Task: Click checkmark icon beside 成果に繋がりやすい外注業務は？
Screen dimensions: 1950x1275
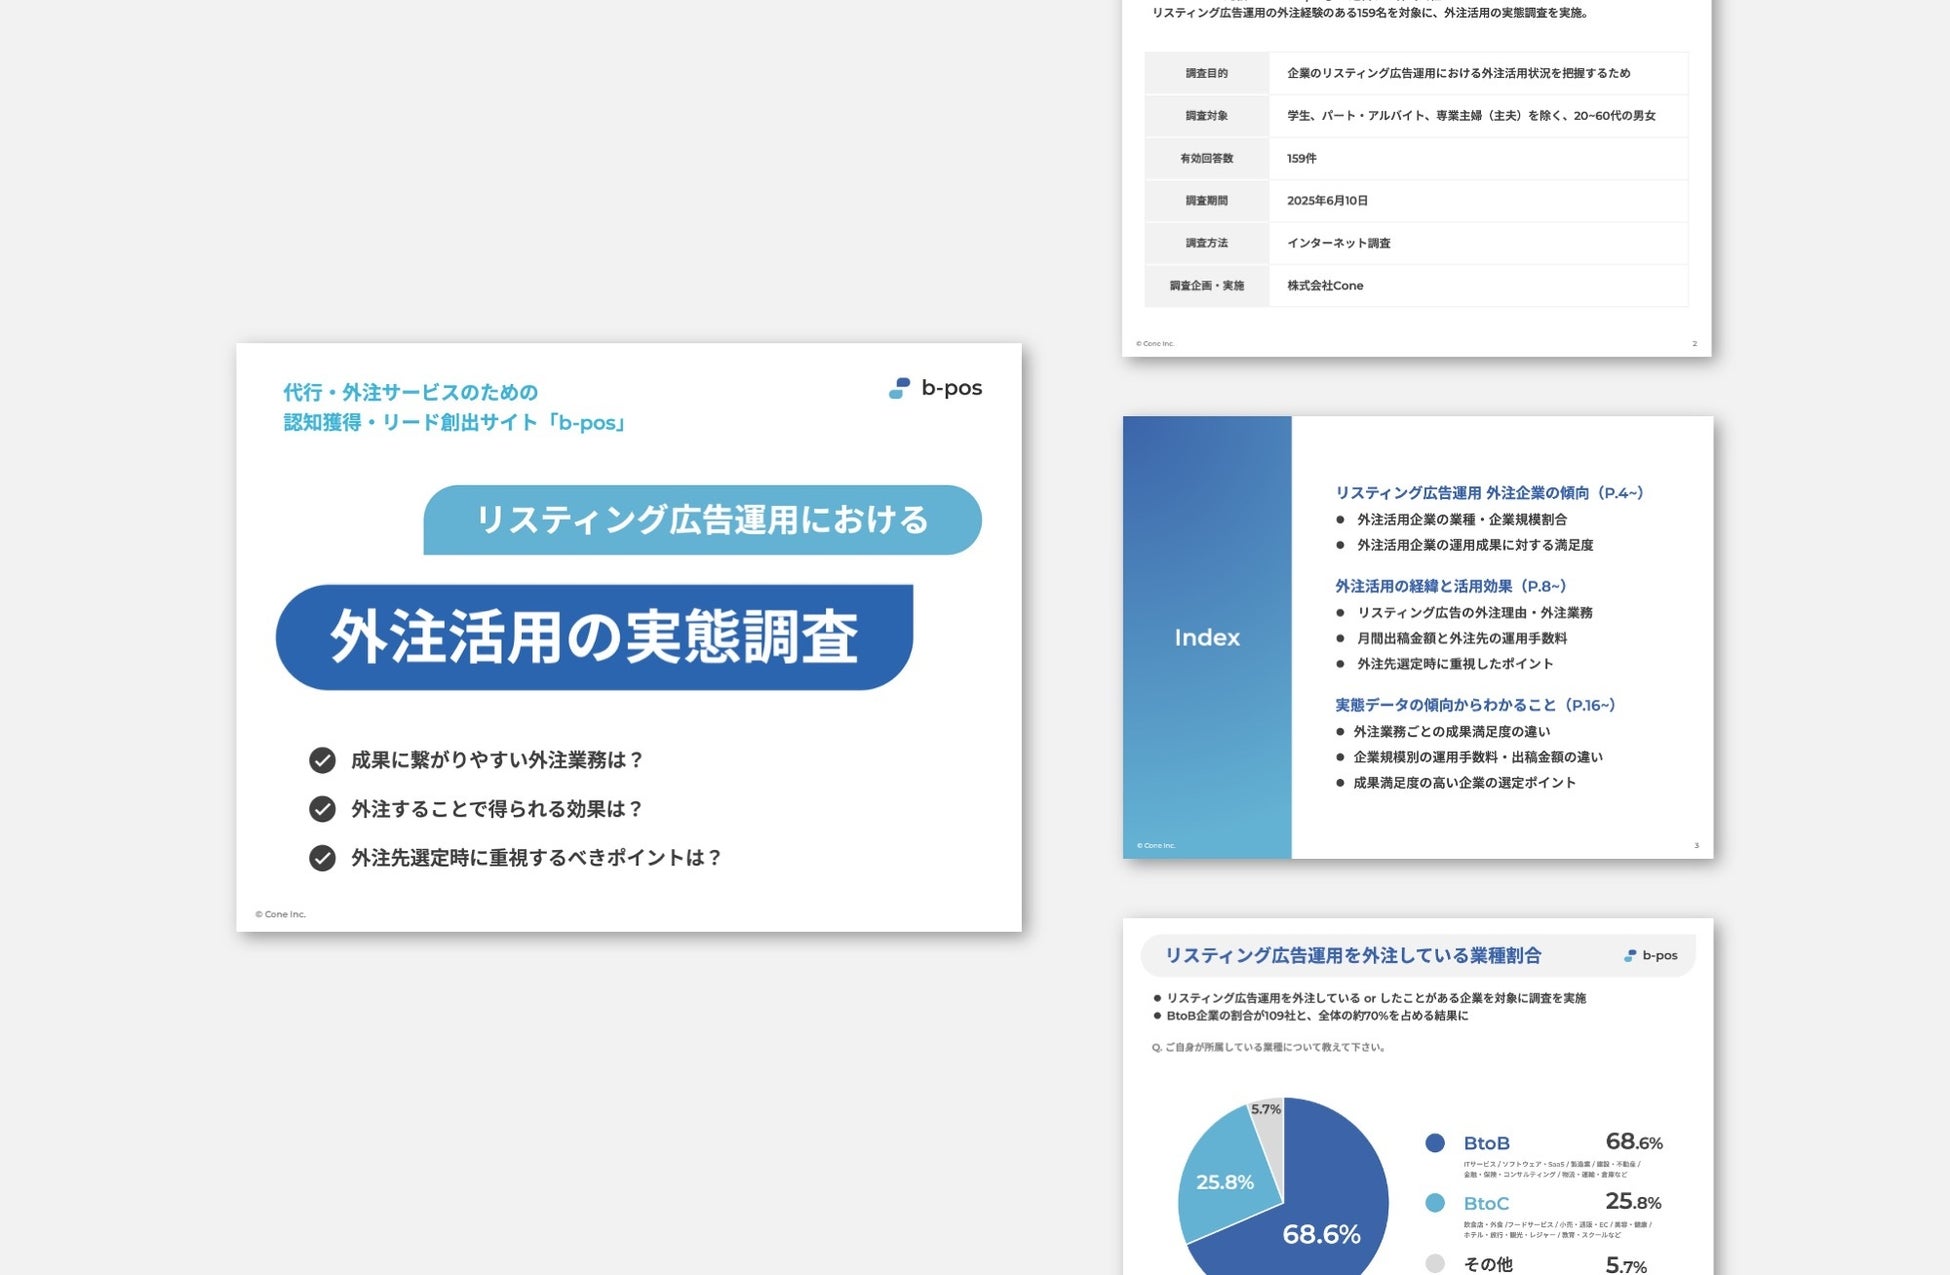Action: coord(322,760)
